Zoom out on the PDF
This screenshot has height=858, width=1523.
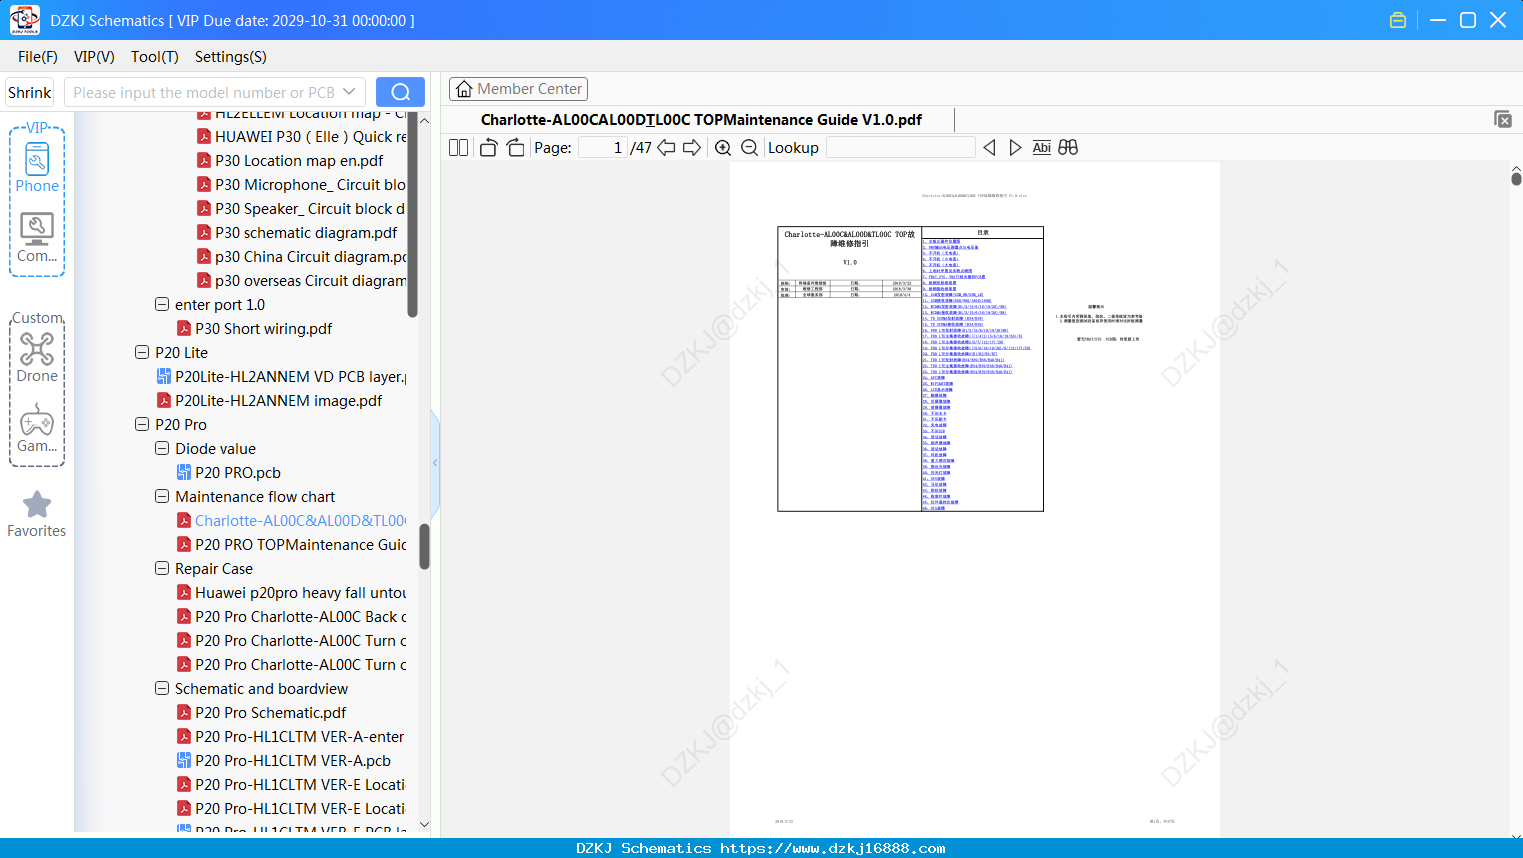(749, 147)
